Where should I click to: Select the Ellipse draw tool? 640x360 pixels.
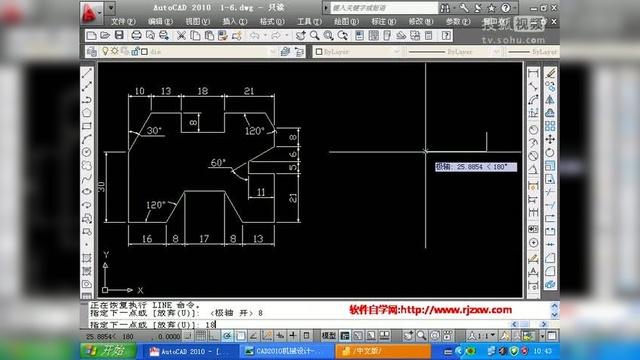click(87, 191)
